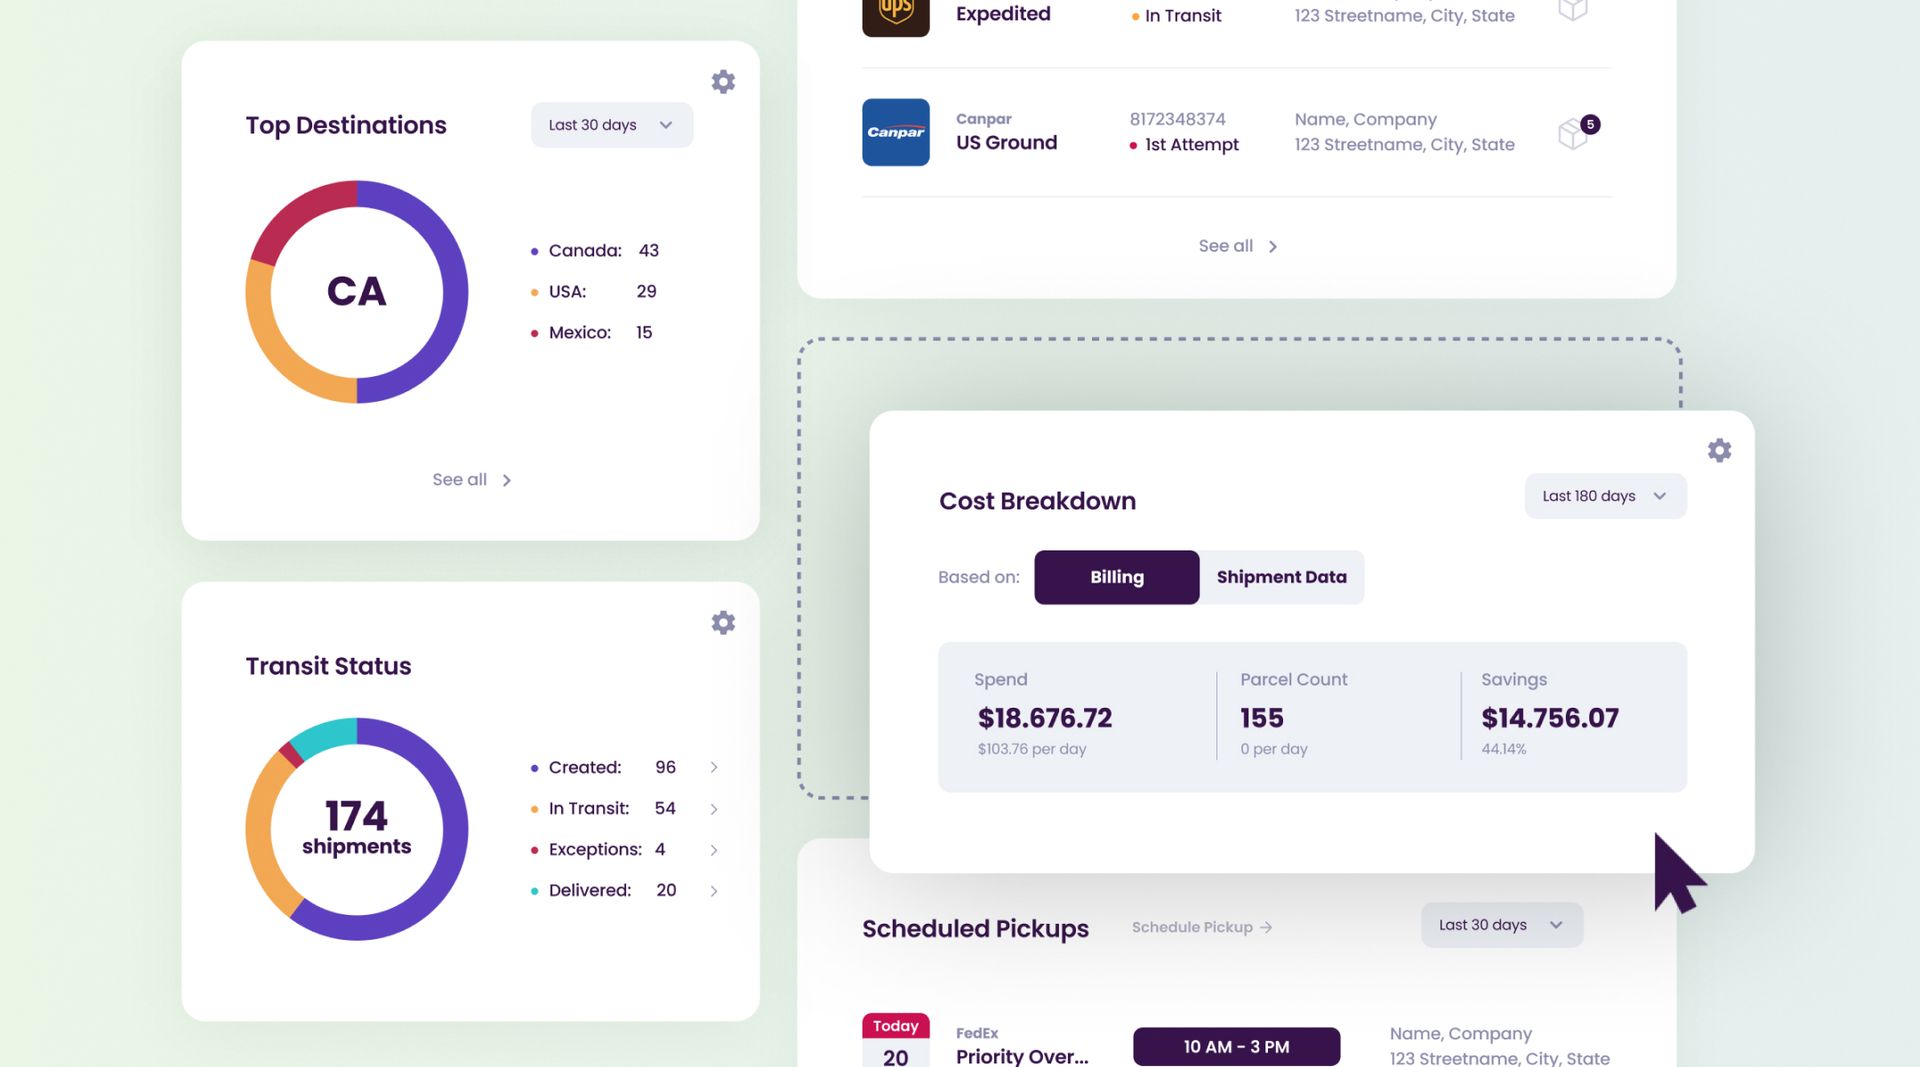Expand the Created shipments row
The image size is (1920, 1067).
714,767
